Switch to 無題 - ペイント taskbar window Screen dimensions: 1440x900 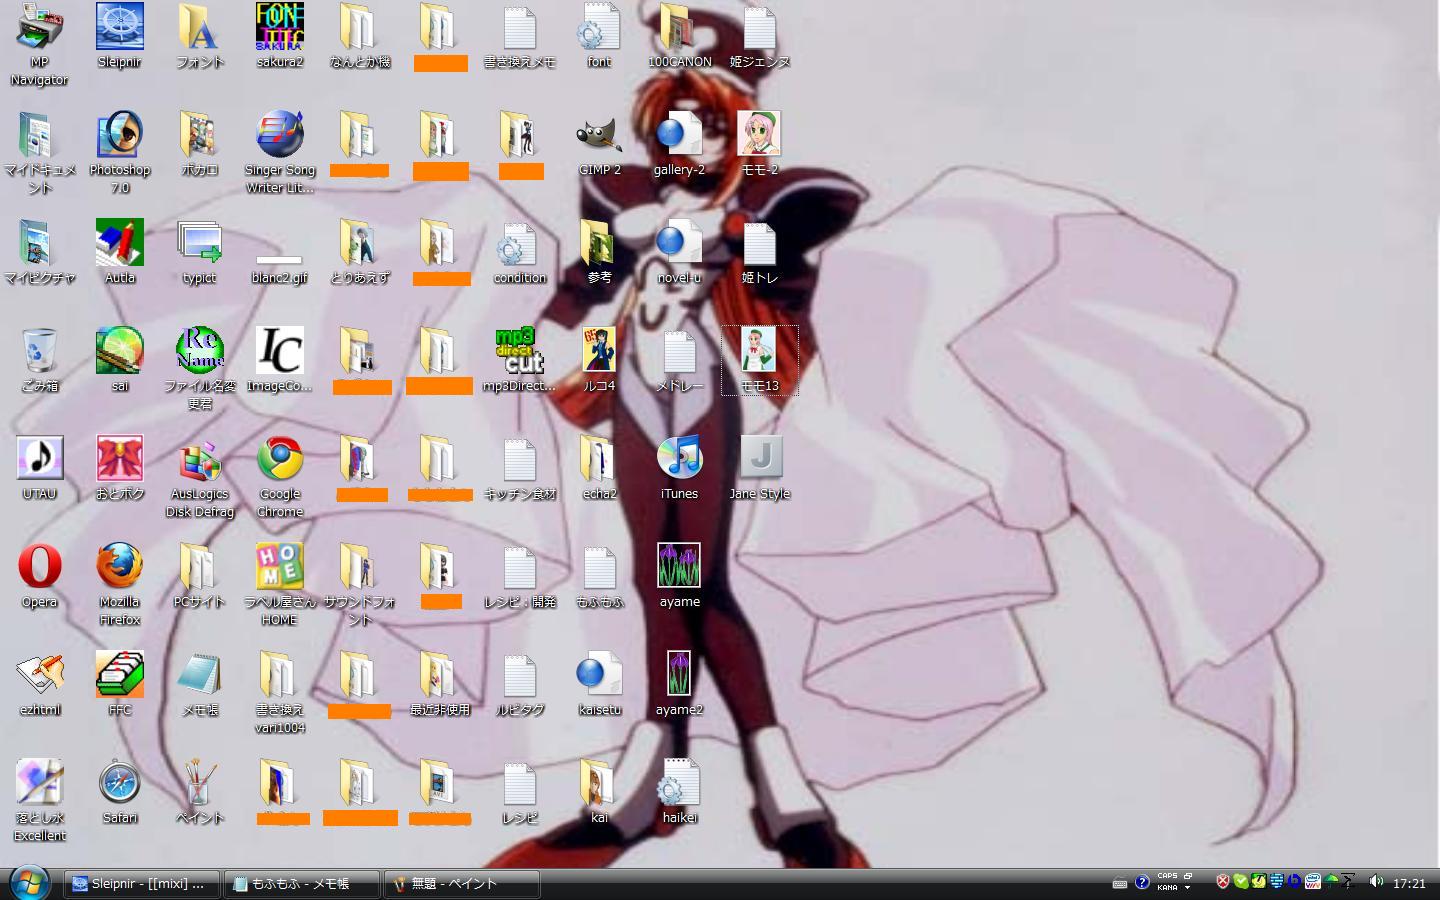[462, 884]
